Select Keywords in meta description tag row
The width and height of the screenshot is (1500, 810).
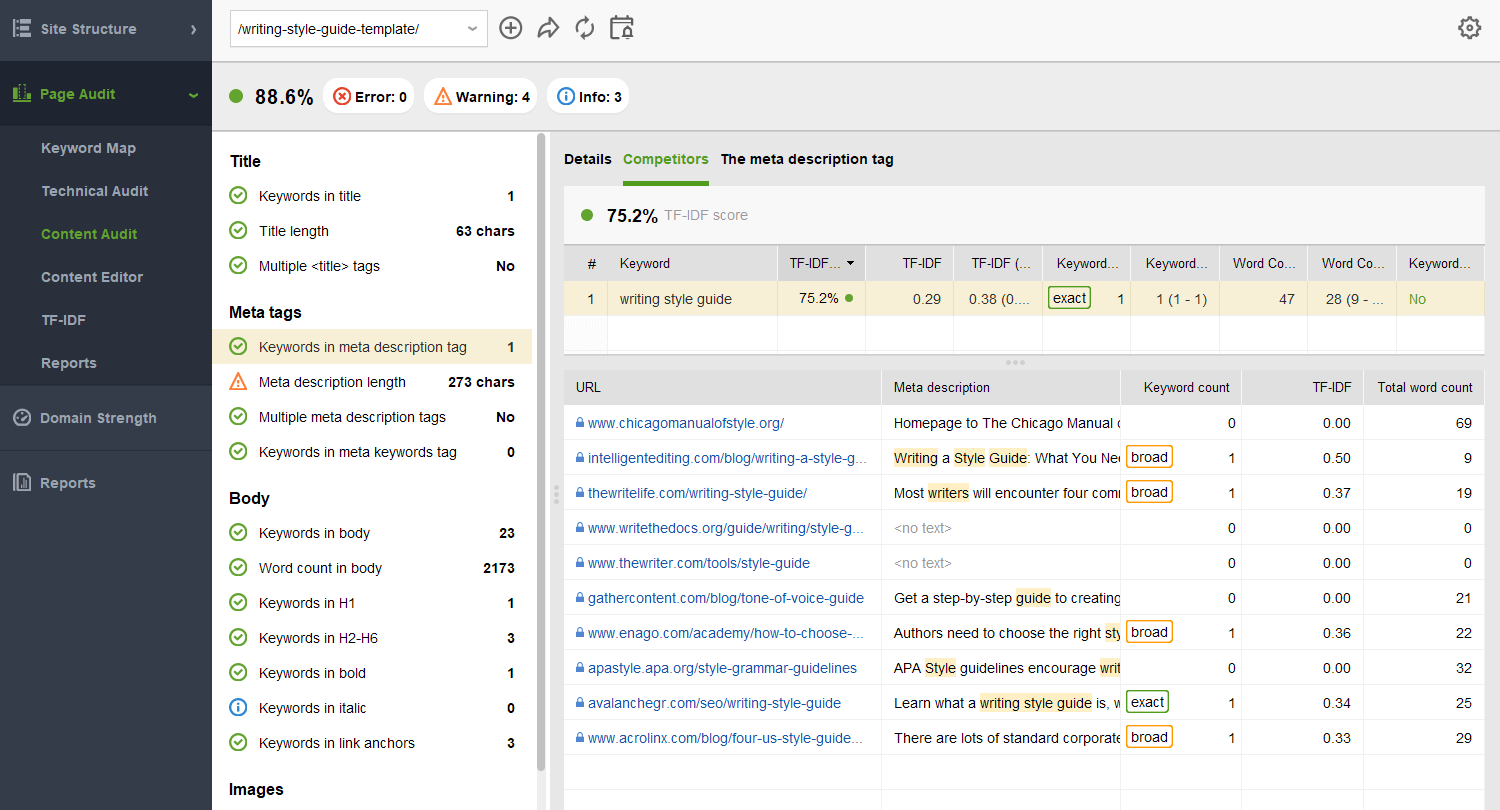[372, 347]
